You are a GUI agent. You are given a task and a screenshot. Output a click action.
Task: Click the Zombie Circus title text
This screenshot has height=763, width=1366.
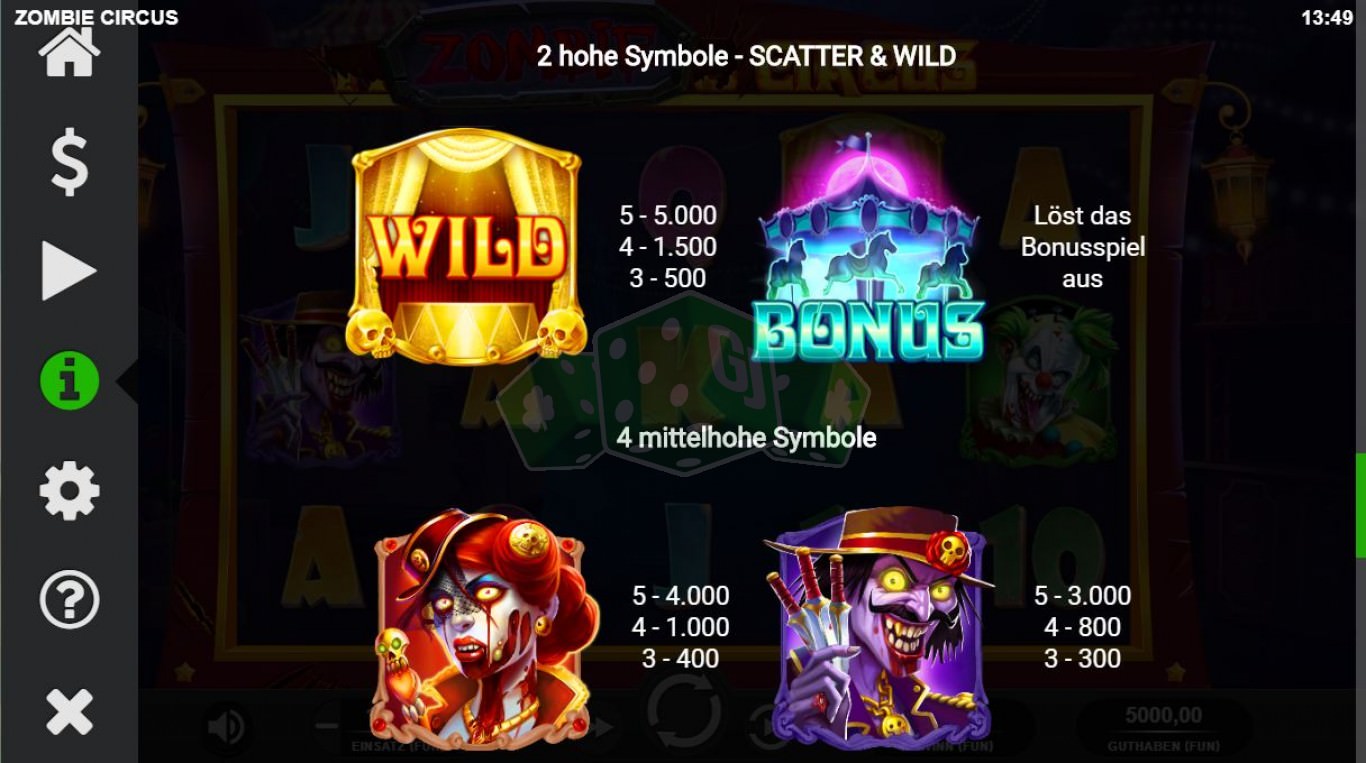[96, 17]
